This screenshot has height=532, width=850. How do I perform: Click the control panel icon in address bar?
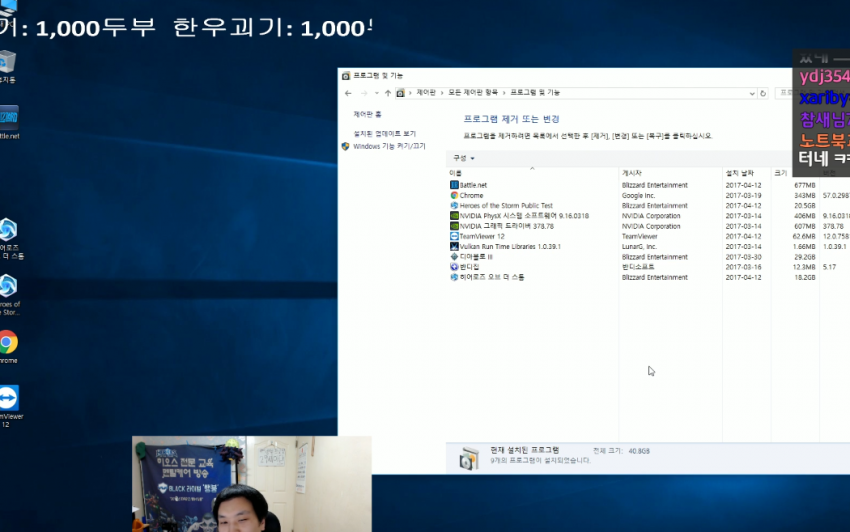[400, 93]
